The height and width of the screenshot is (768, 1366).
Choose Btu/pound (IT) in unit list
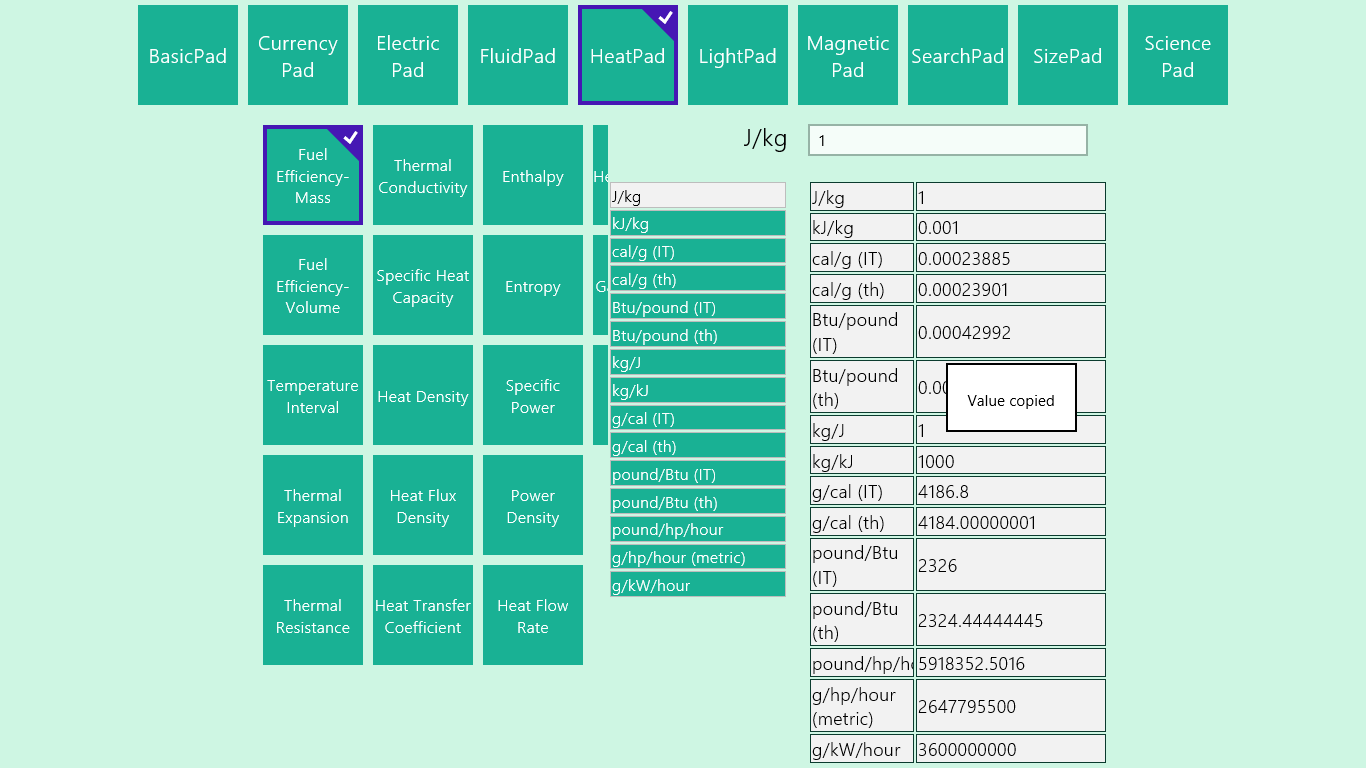click(697, 307)
